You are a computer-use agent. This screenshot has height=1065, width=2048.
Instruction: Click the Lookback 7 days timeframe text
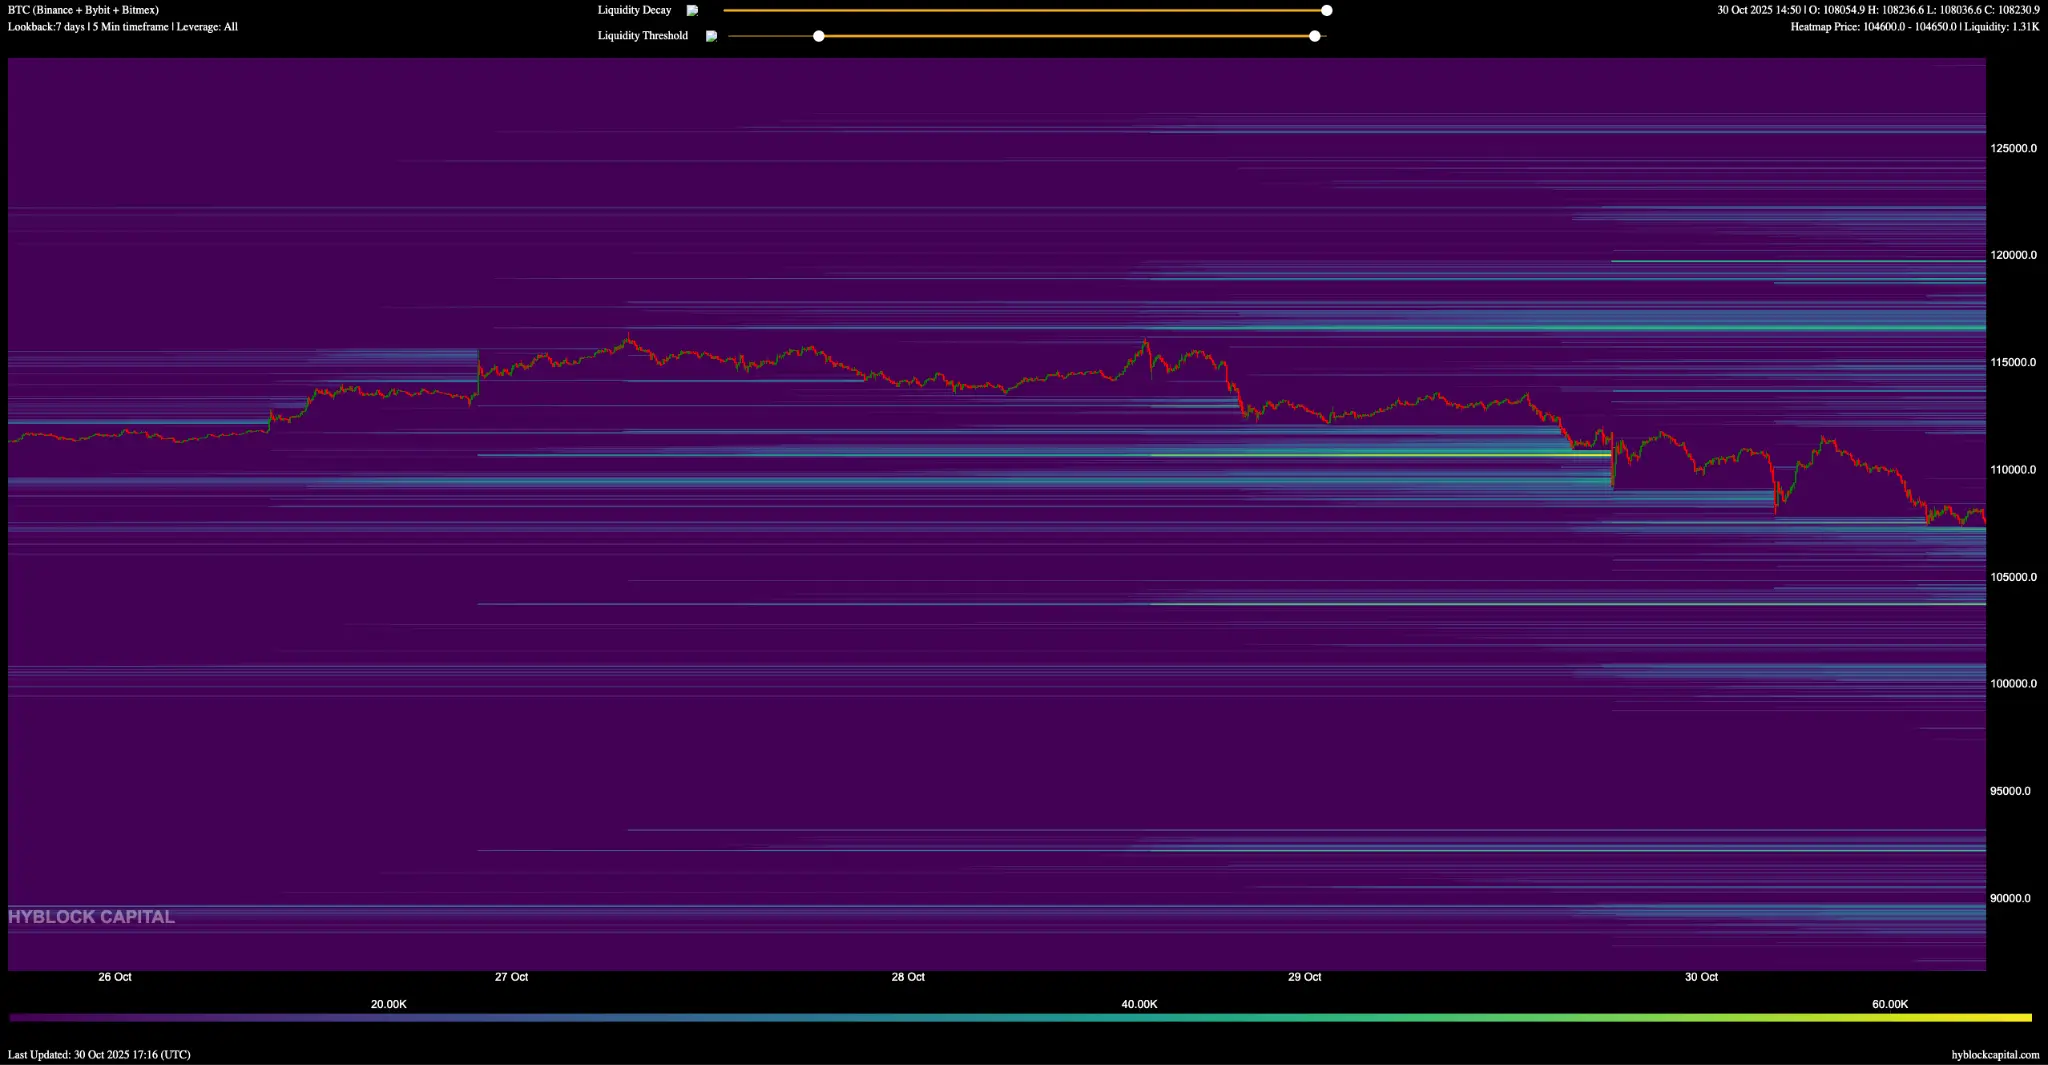(x=123, y=27)
